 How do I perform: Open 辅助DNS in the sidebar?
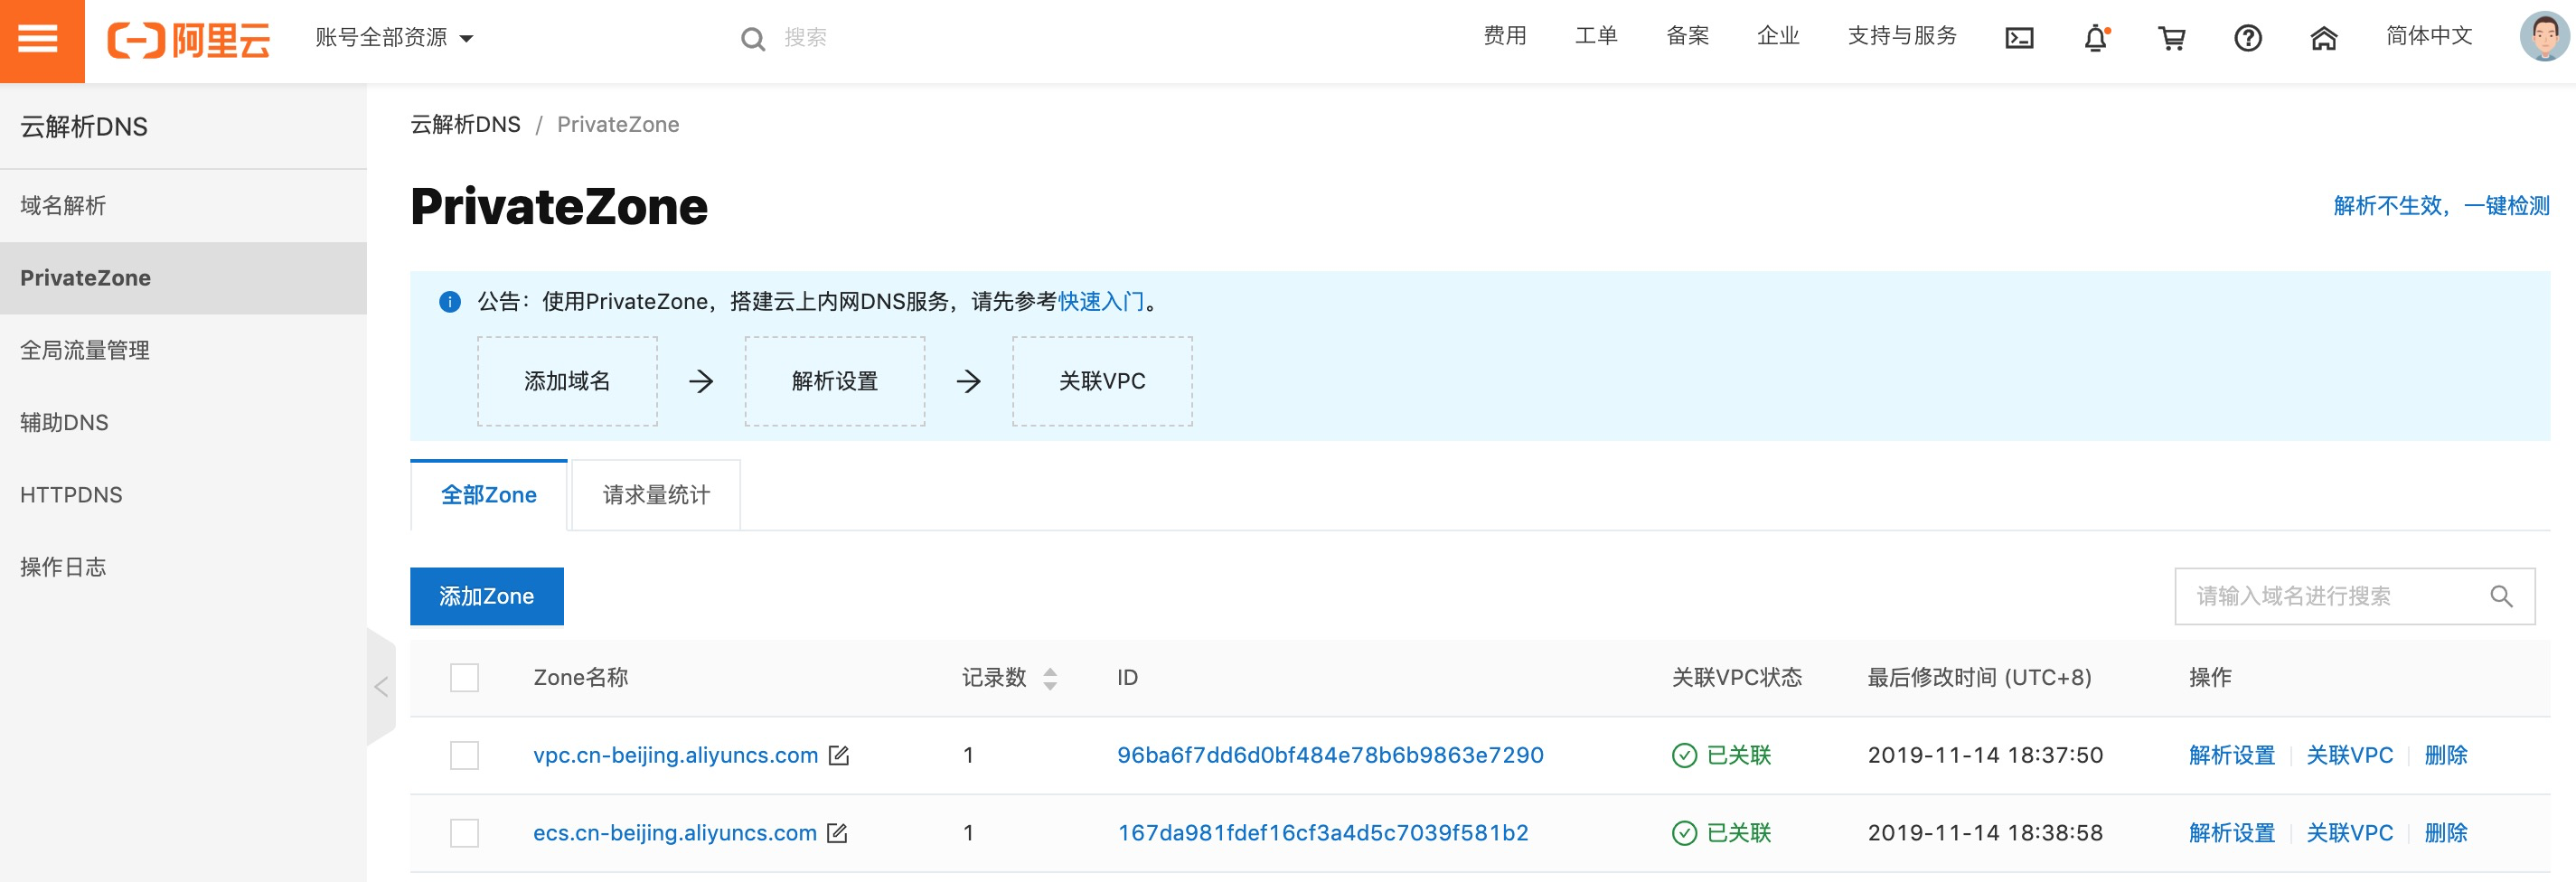click(x=183, y=423)
